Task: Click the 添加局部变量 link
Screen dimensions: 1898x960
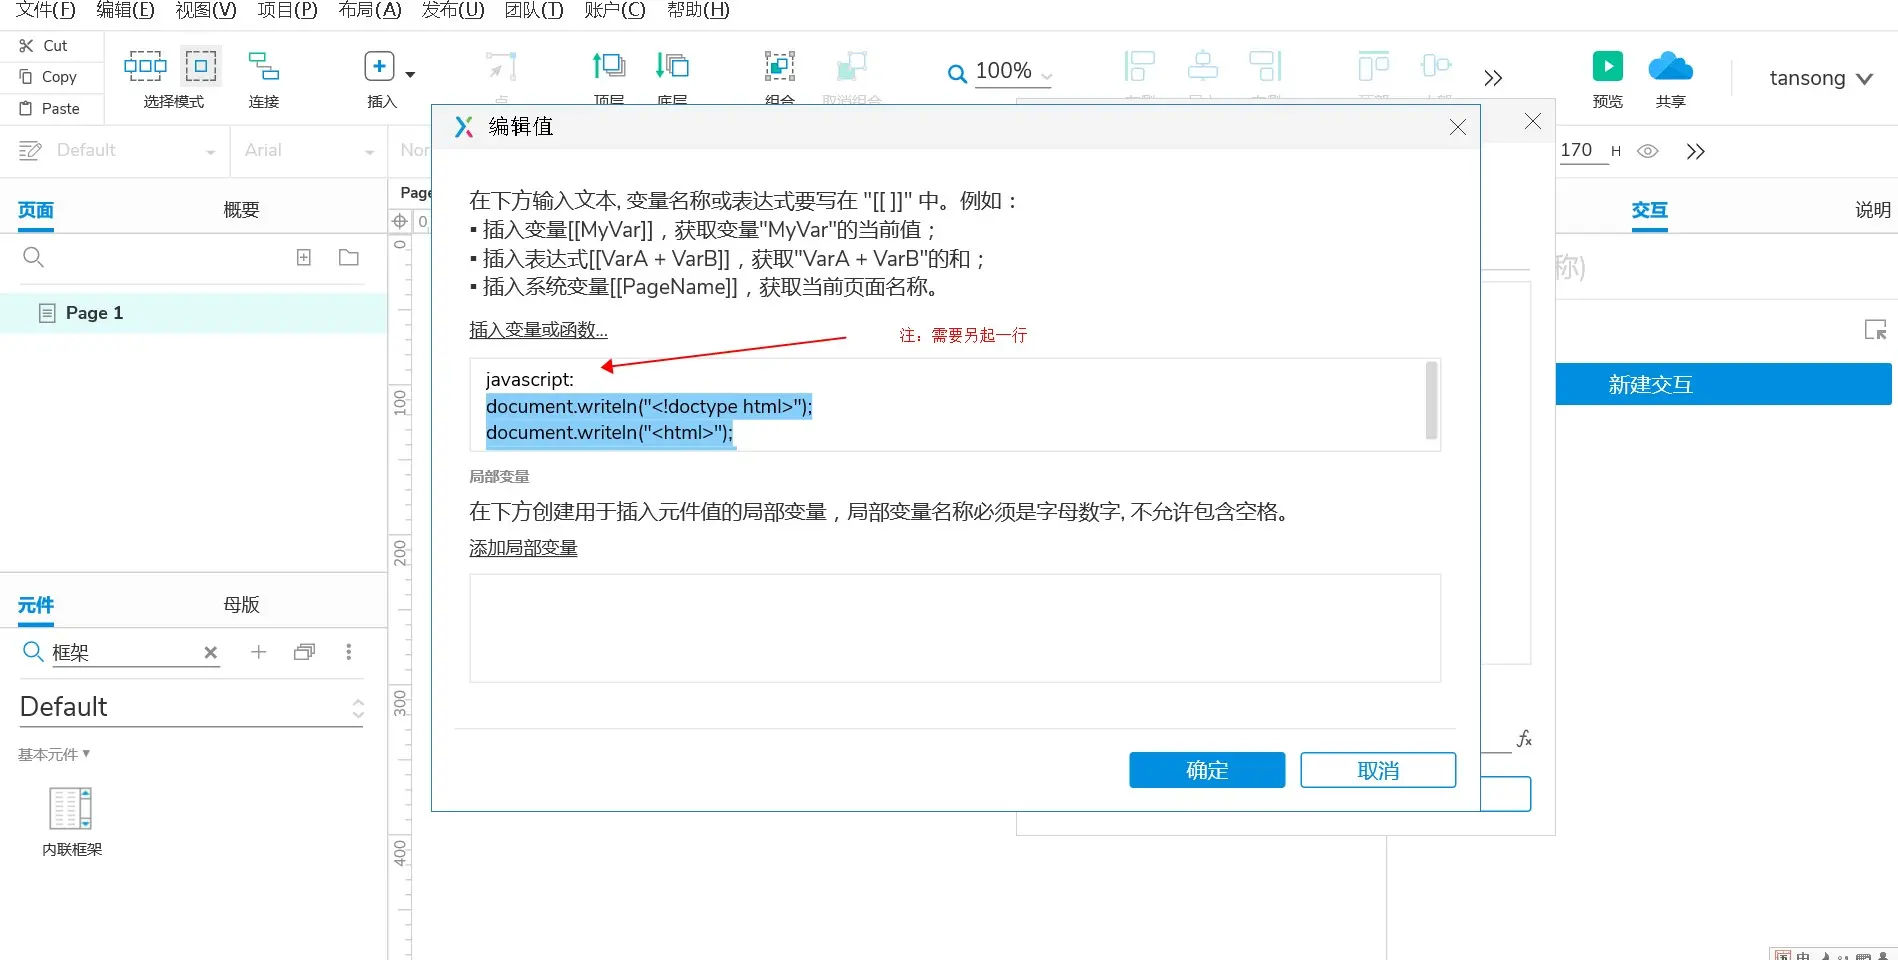Action: 523,548
